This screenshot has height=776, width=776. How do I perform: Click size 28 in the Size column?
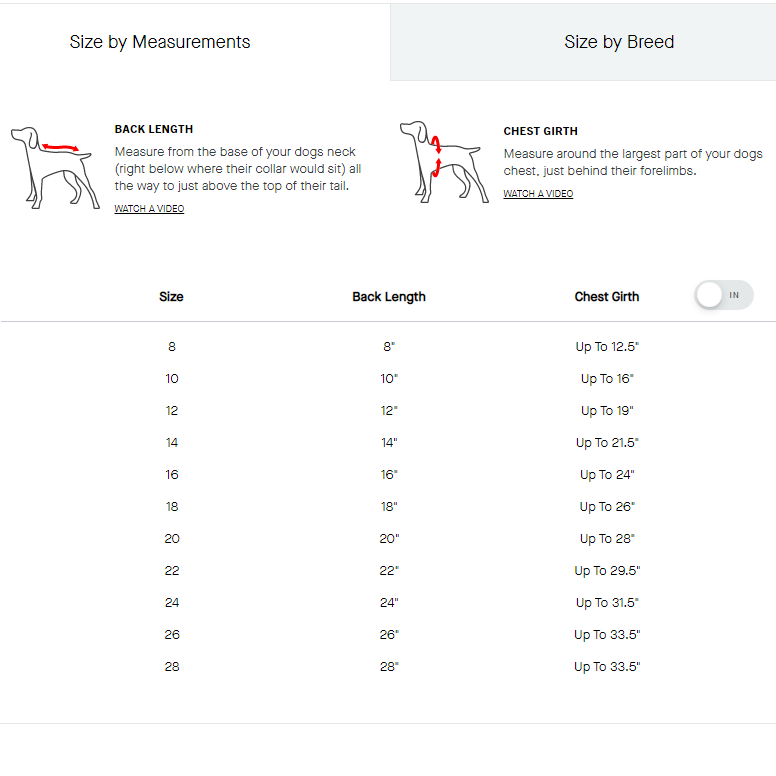172,667
